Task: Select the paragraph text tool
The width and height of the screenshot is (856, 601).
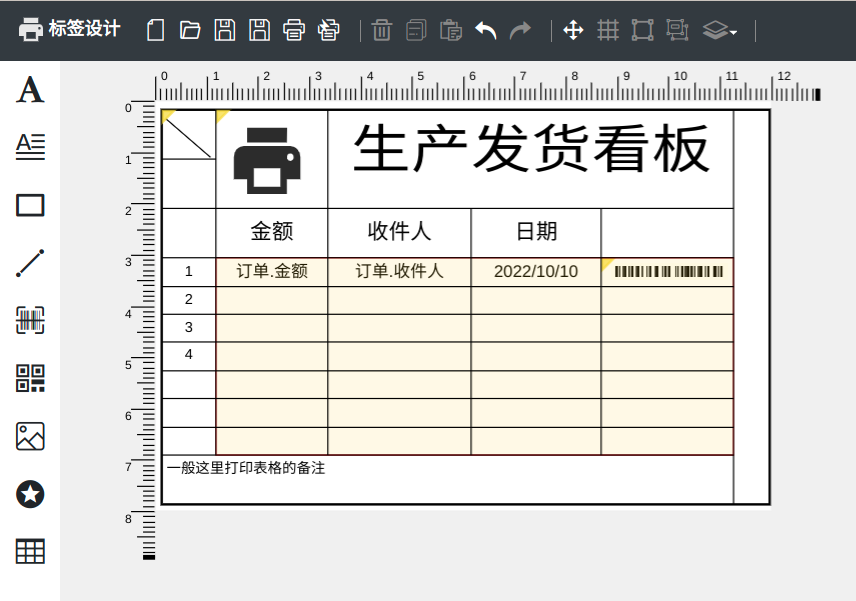Action: [x=29, y=146]
